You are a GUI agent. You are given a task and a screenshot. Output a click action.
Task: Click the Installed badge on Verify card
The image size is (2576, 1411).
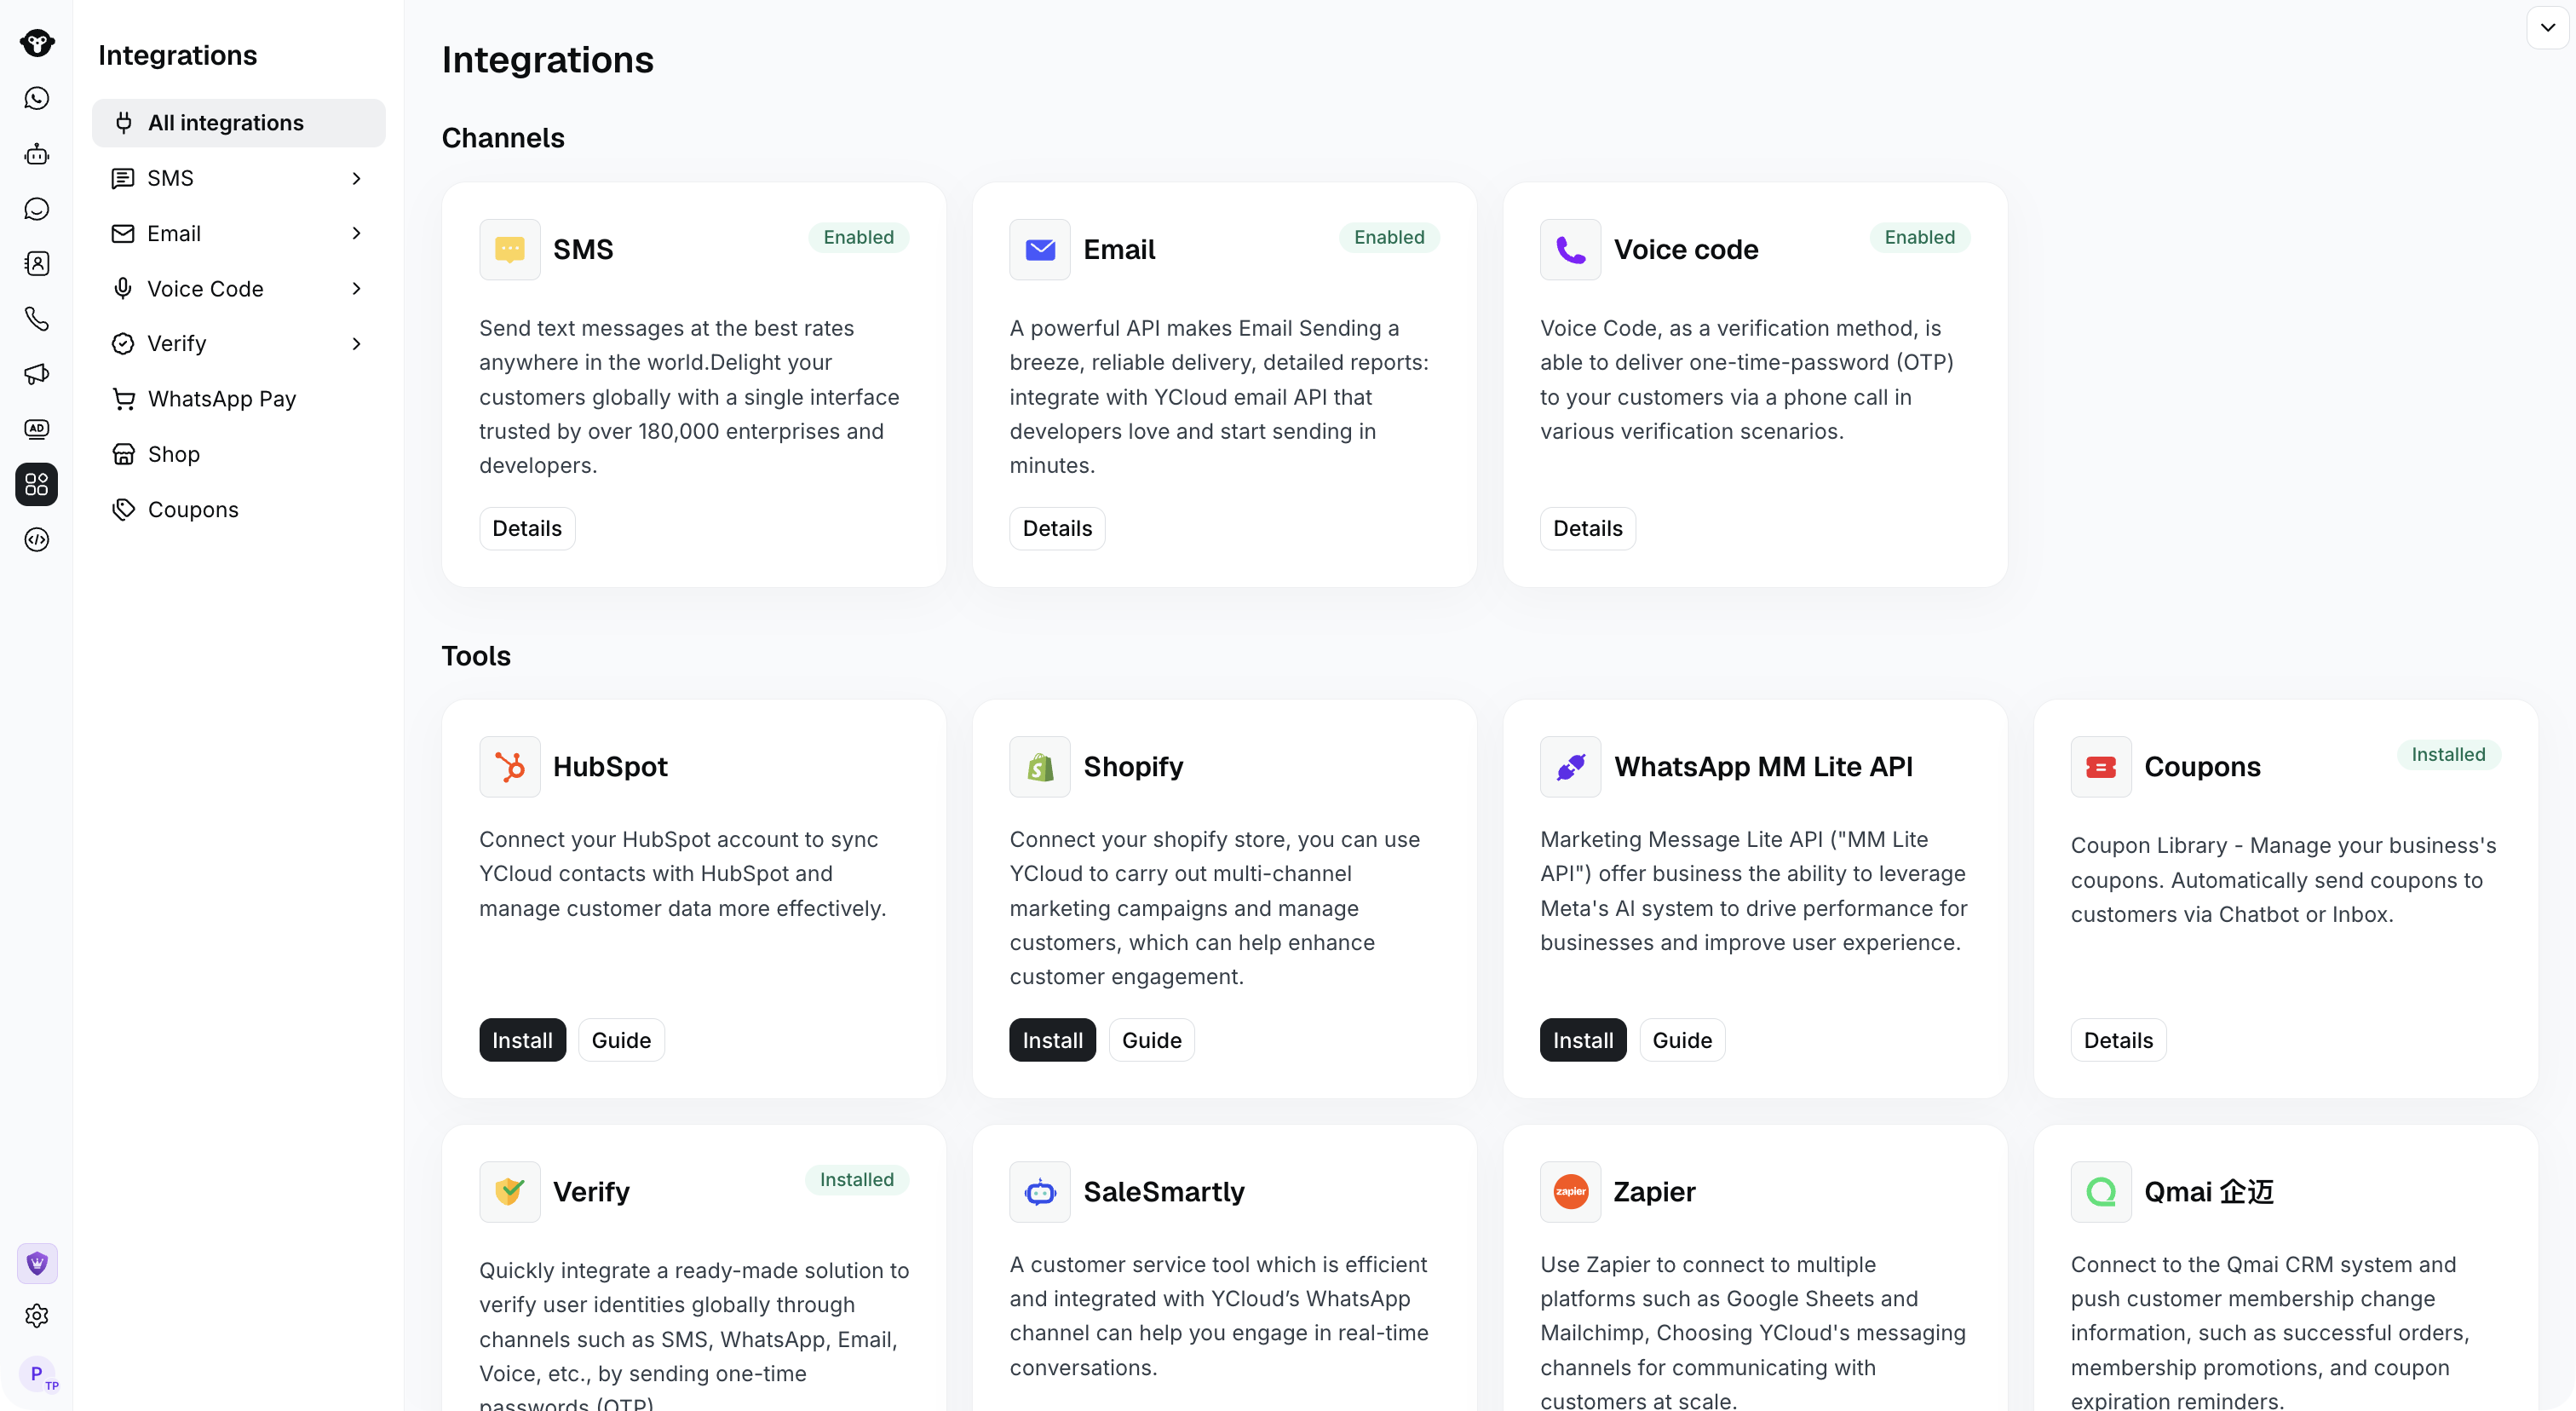856,1180
